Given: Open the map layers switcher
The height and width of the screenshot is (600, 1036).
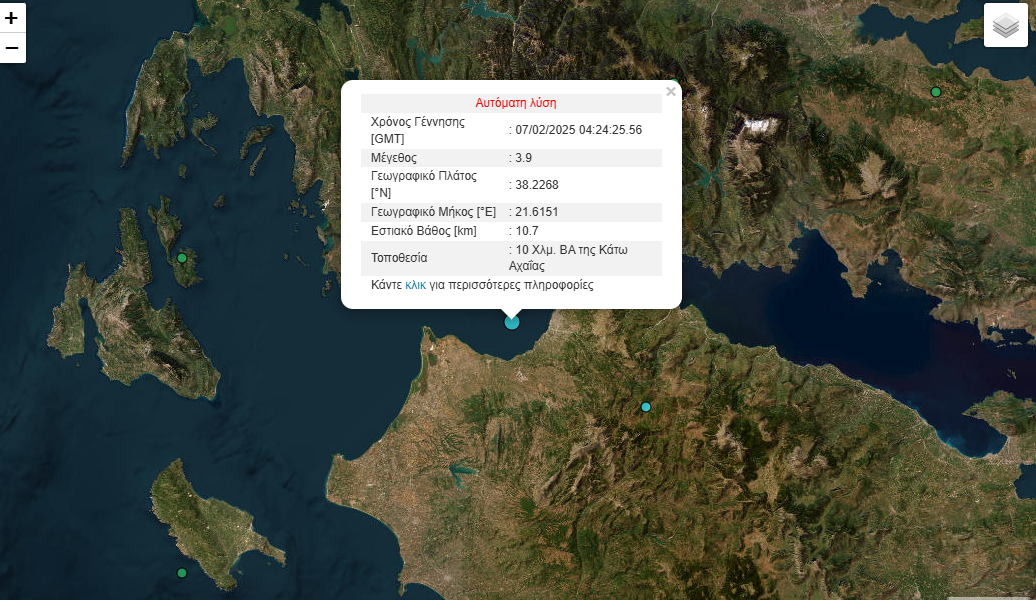Looking at the screenshot, I should 1005,26.
